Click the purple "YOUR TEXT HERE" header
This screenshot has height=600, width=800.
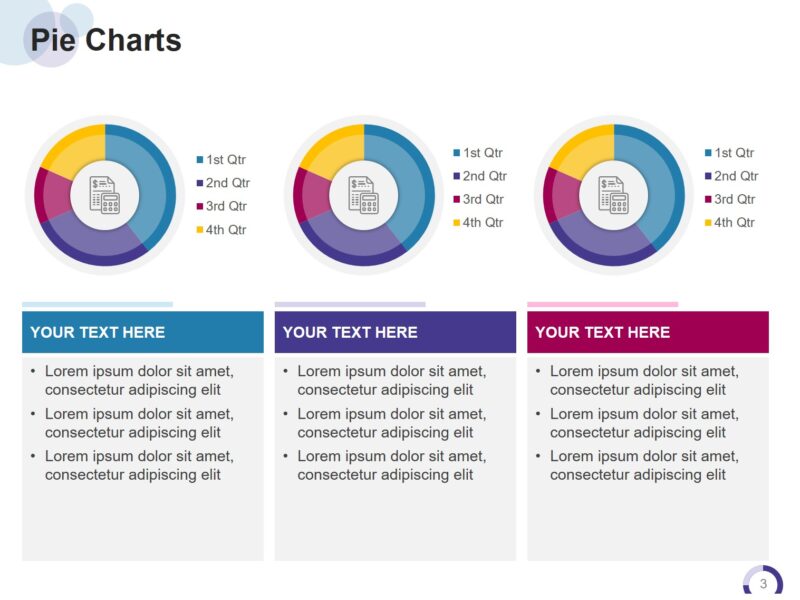click(x=395, y=332)
